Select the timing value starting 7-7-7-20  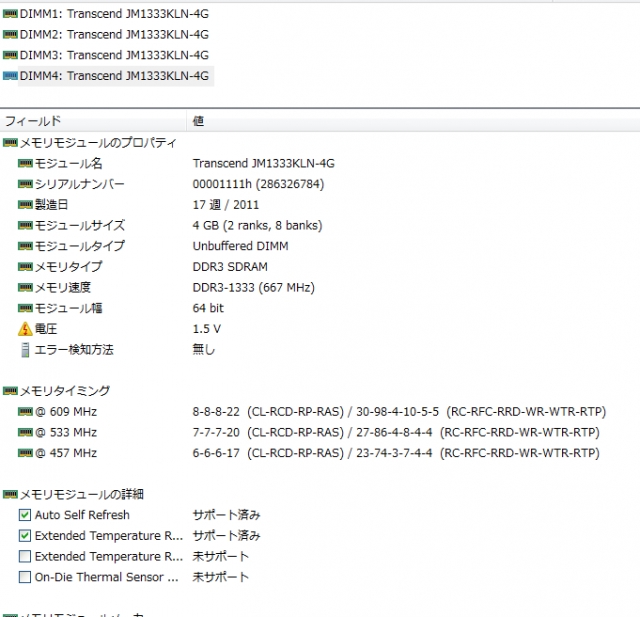396,433
